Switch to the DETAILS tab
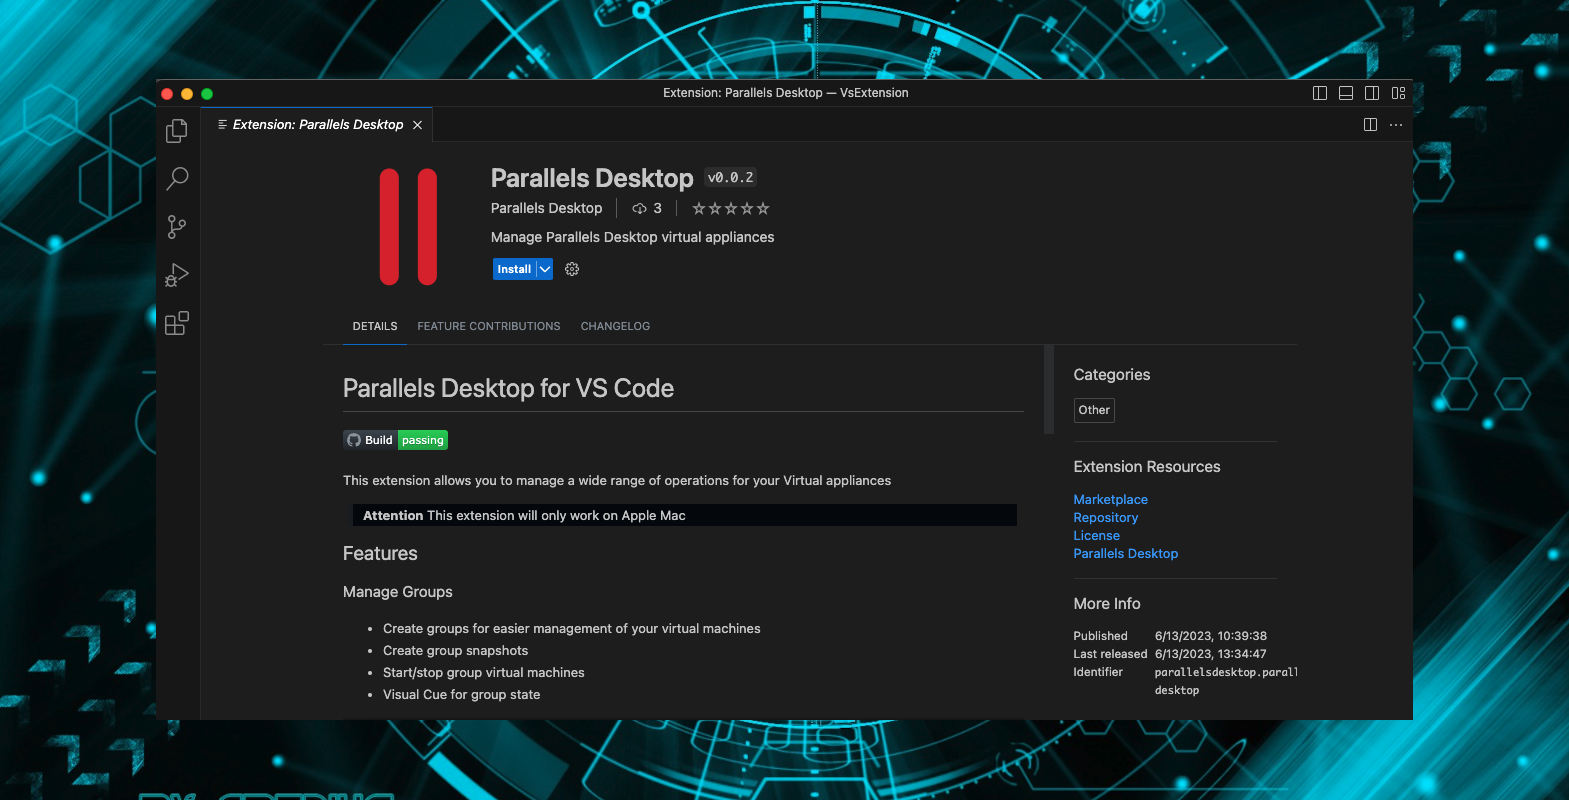The height and width of the screenshot is (800, 1569). (375, 326)
